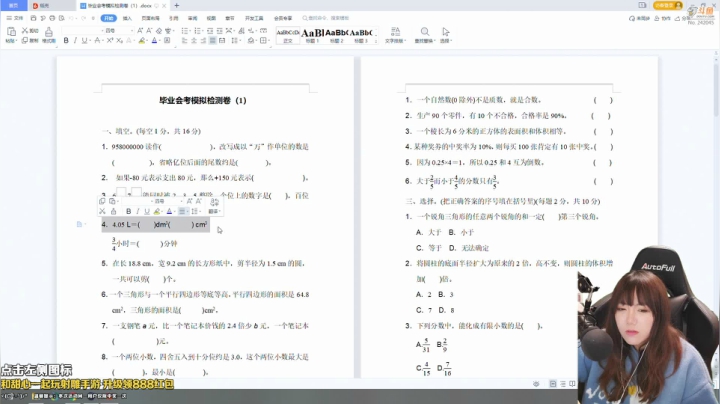
Task: Switch to the Insert (插入) ribbon tab
Action: point(127,18)
